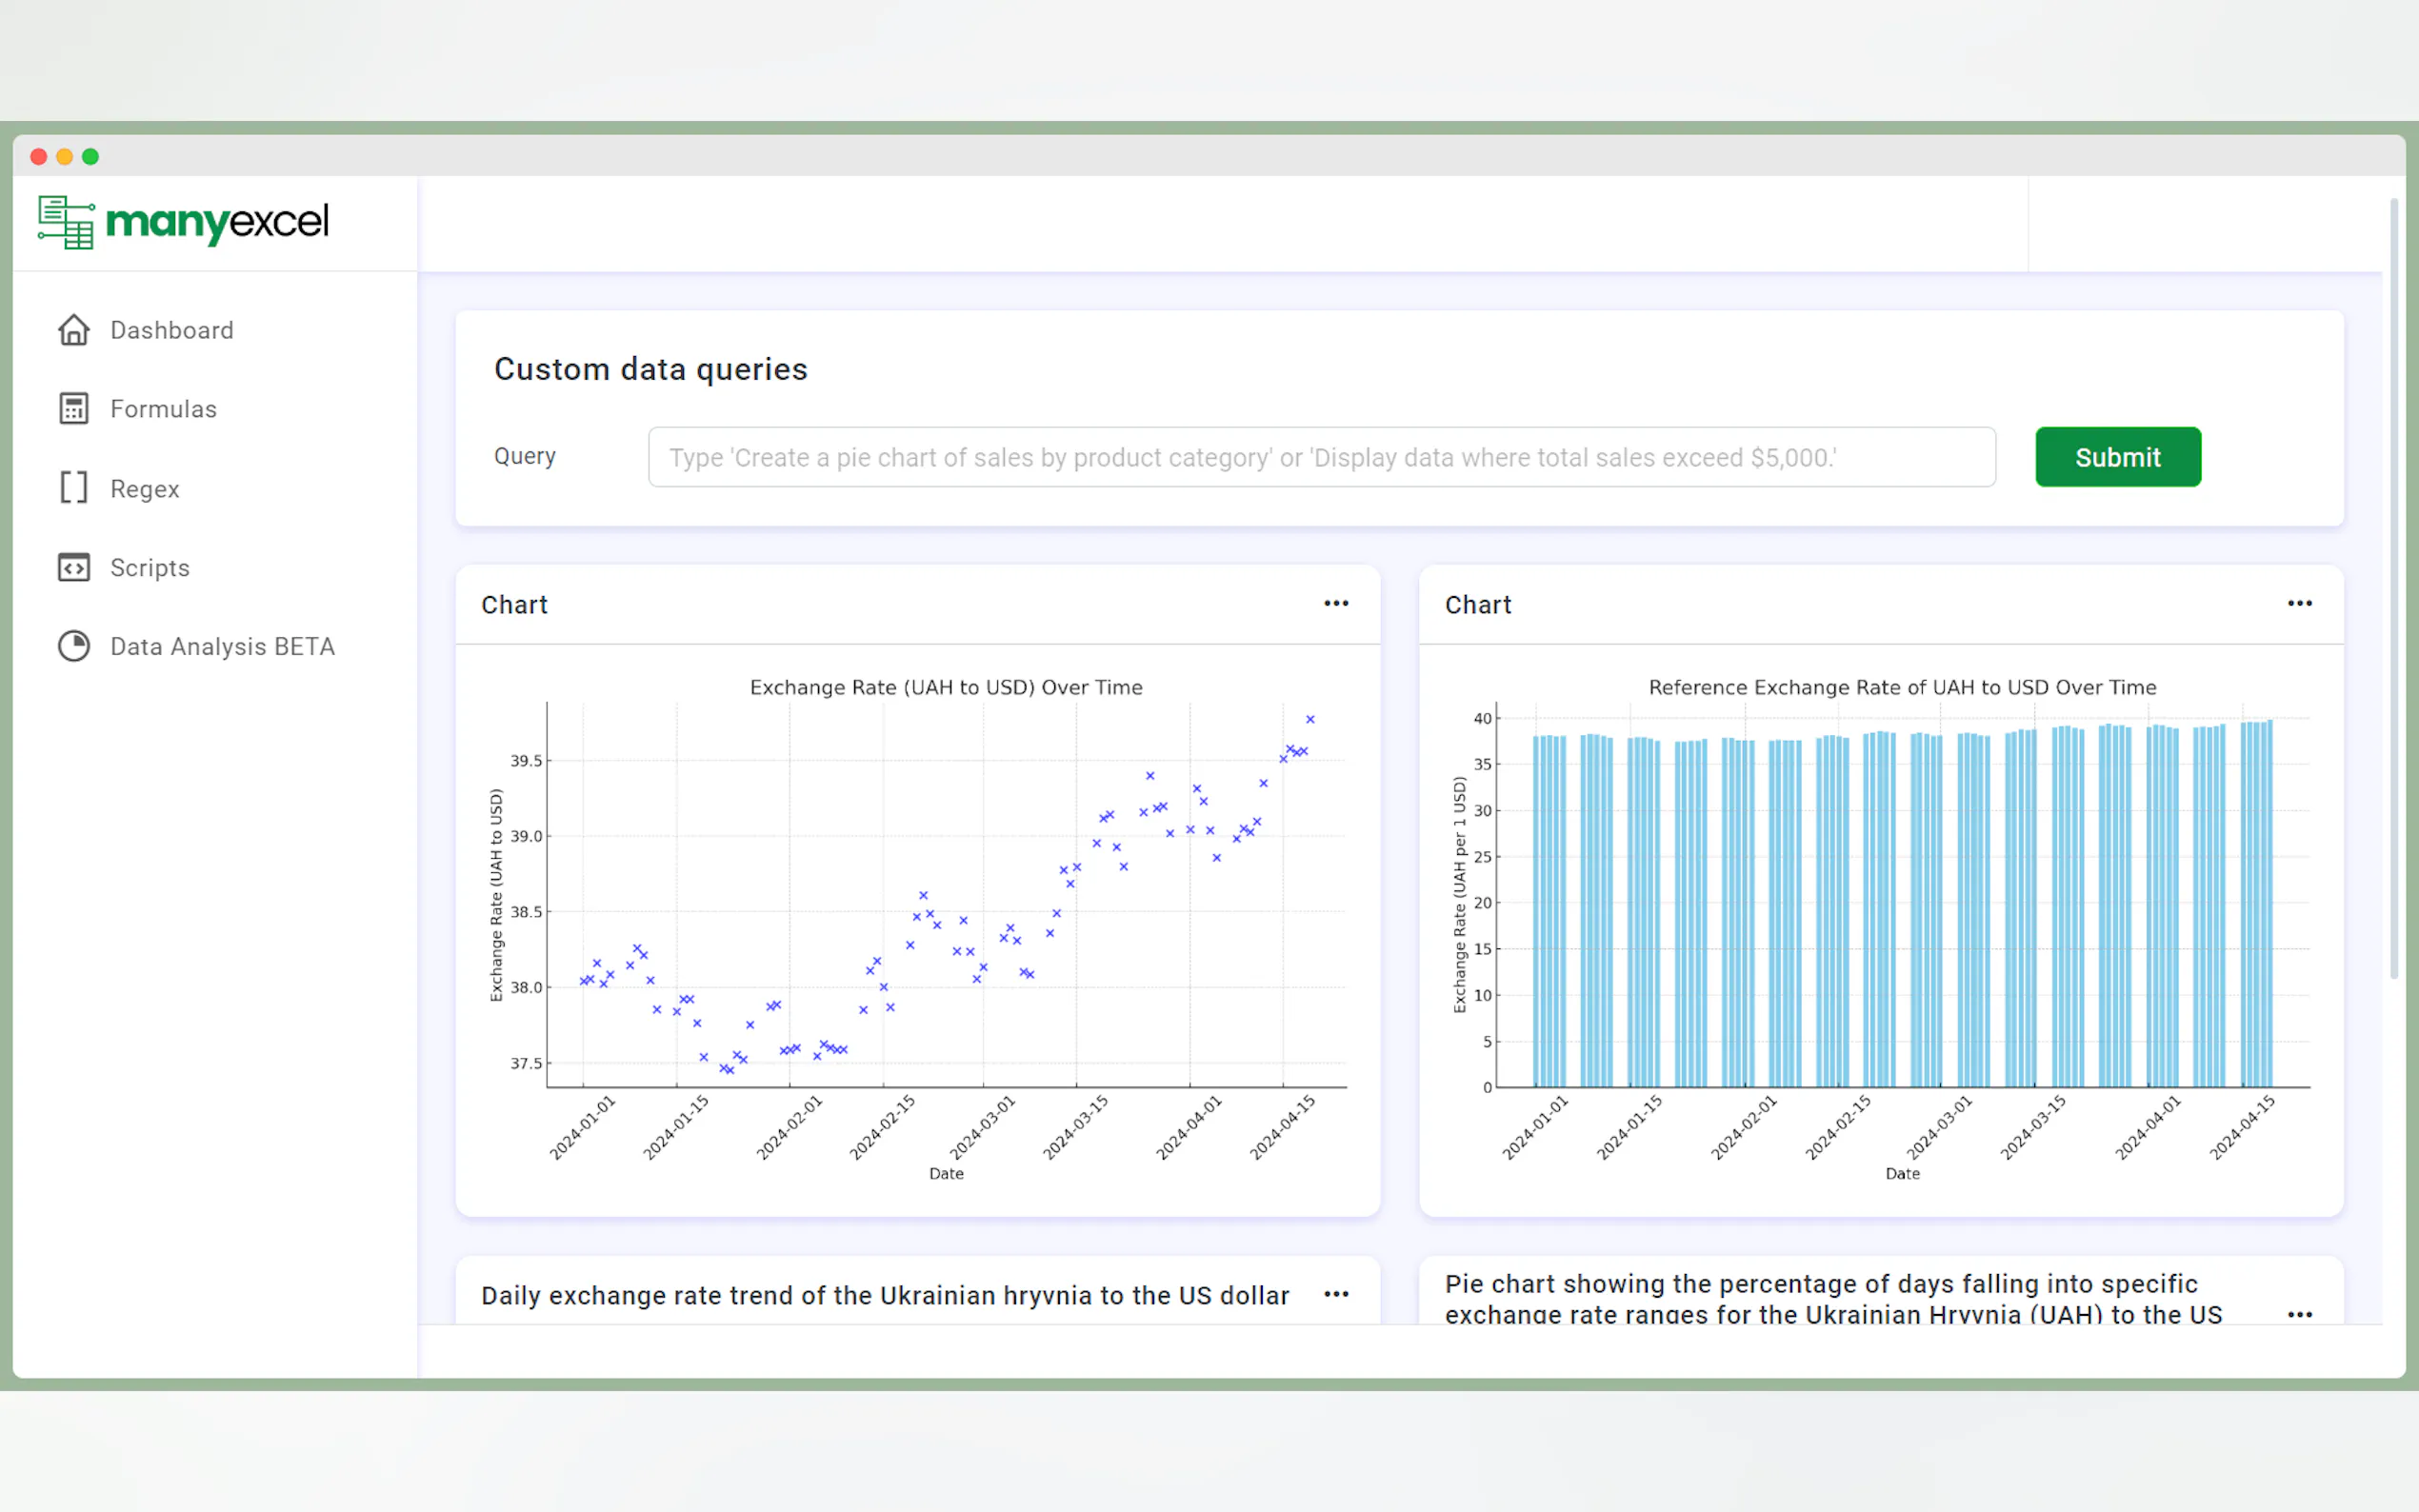Focus the Query text input field
Image resolution: width=2419 pixels, height=1512 pixels.
click(1321, 458)
